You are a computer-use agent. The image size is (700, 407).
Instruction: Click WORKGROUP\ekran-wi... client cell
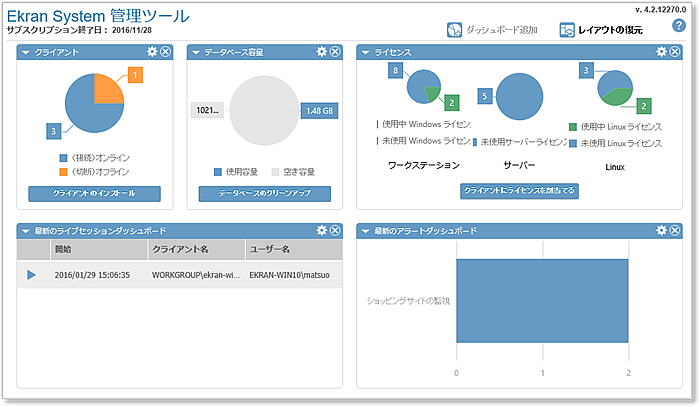[x=196, y=275]
